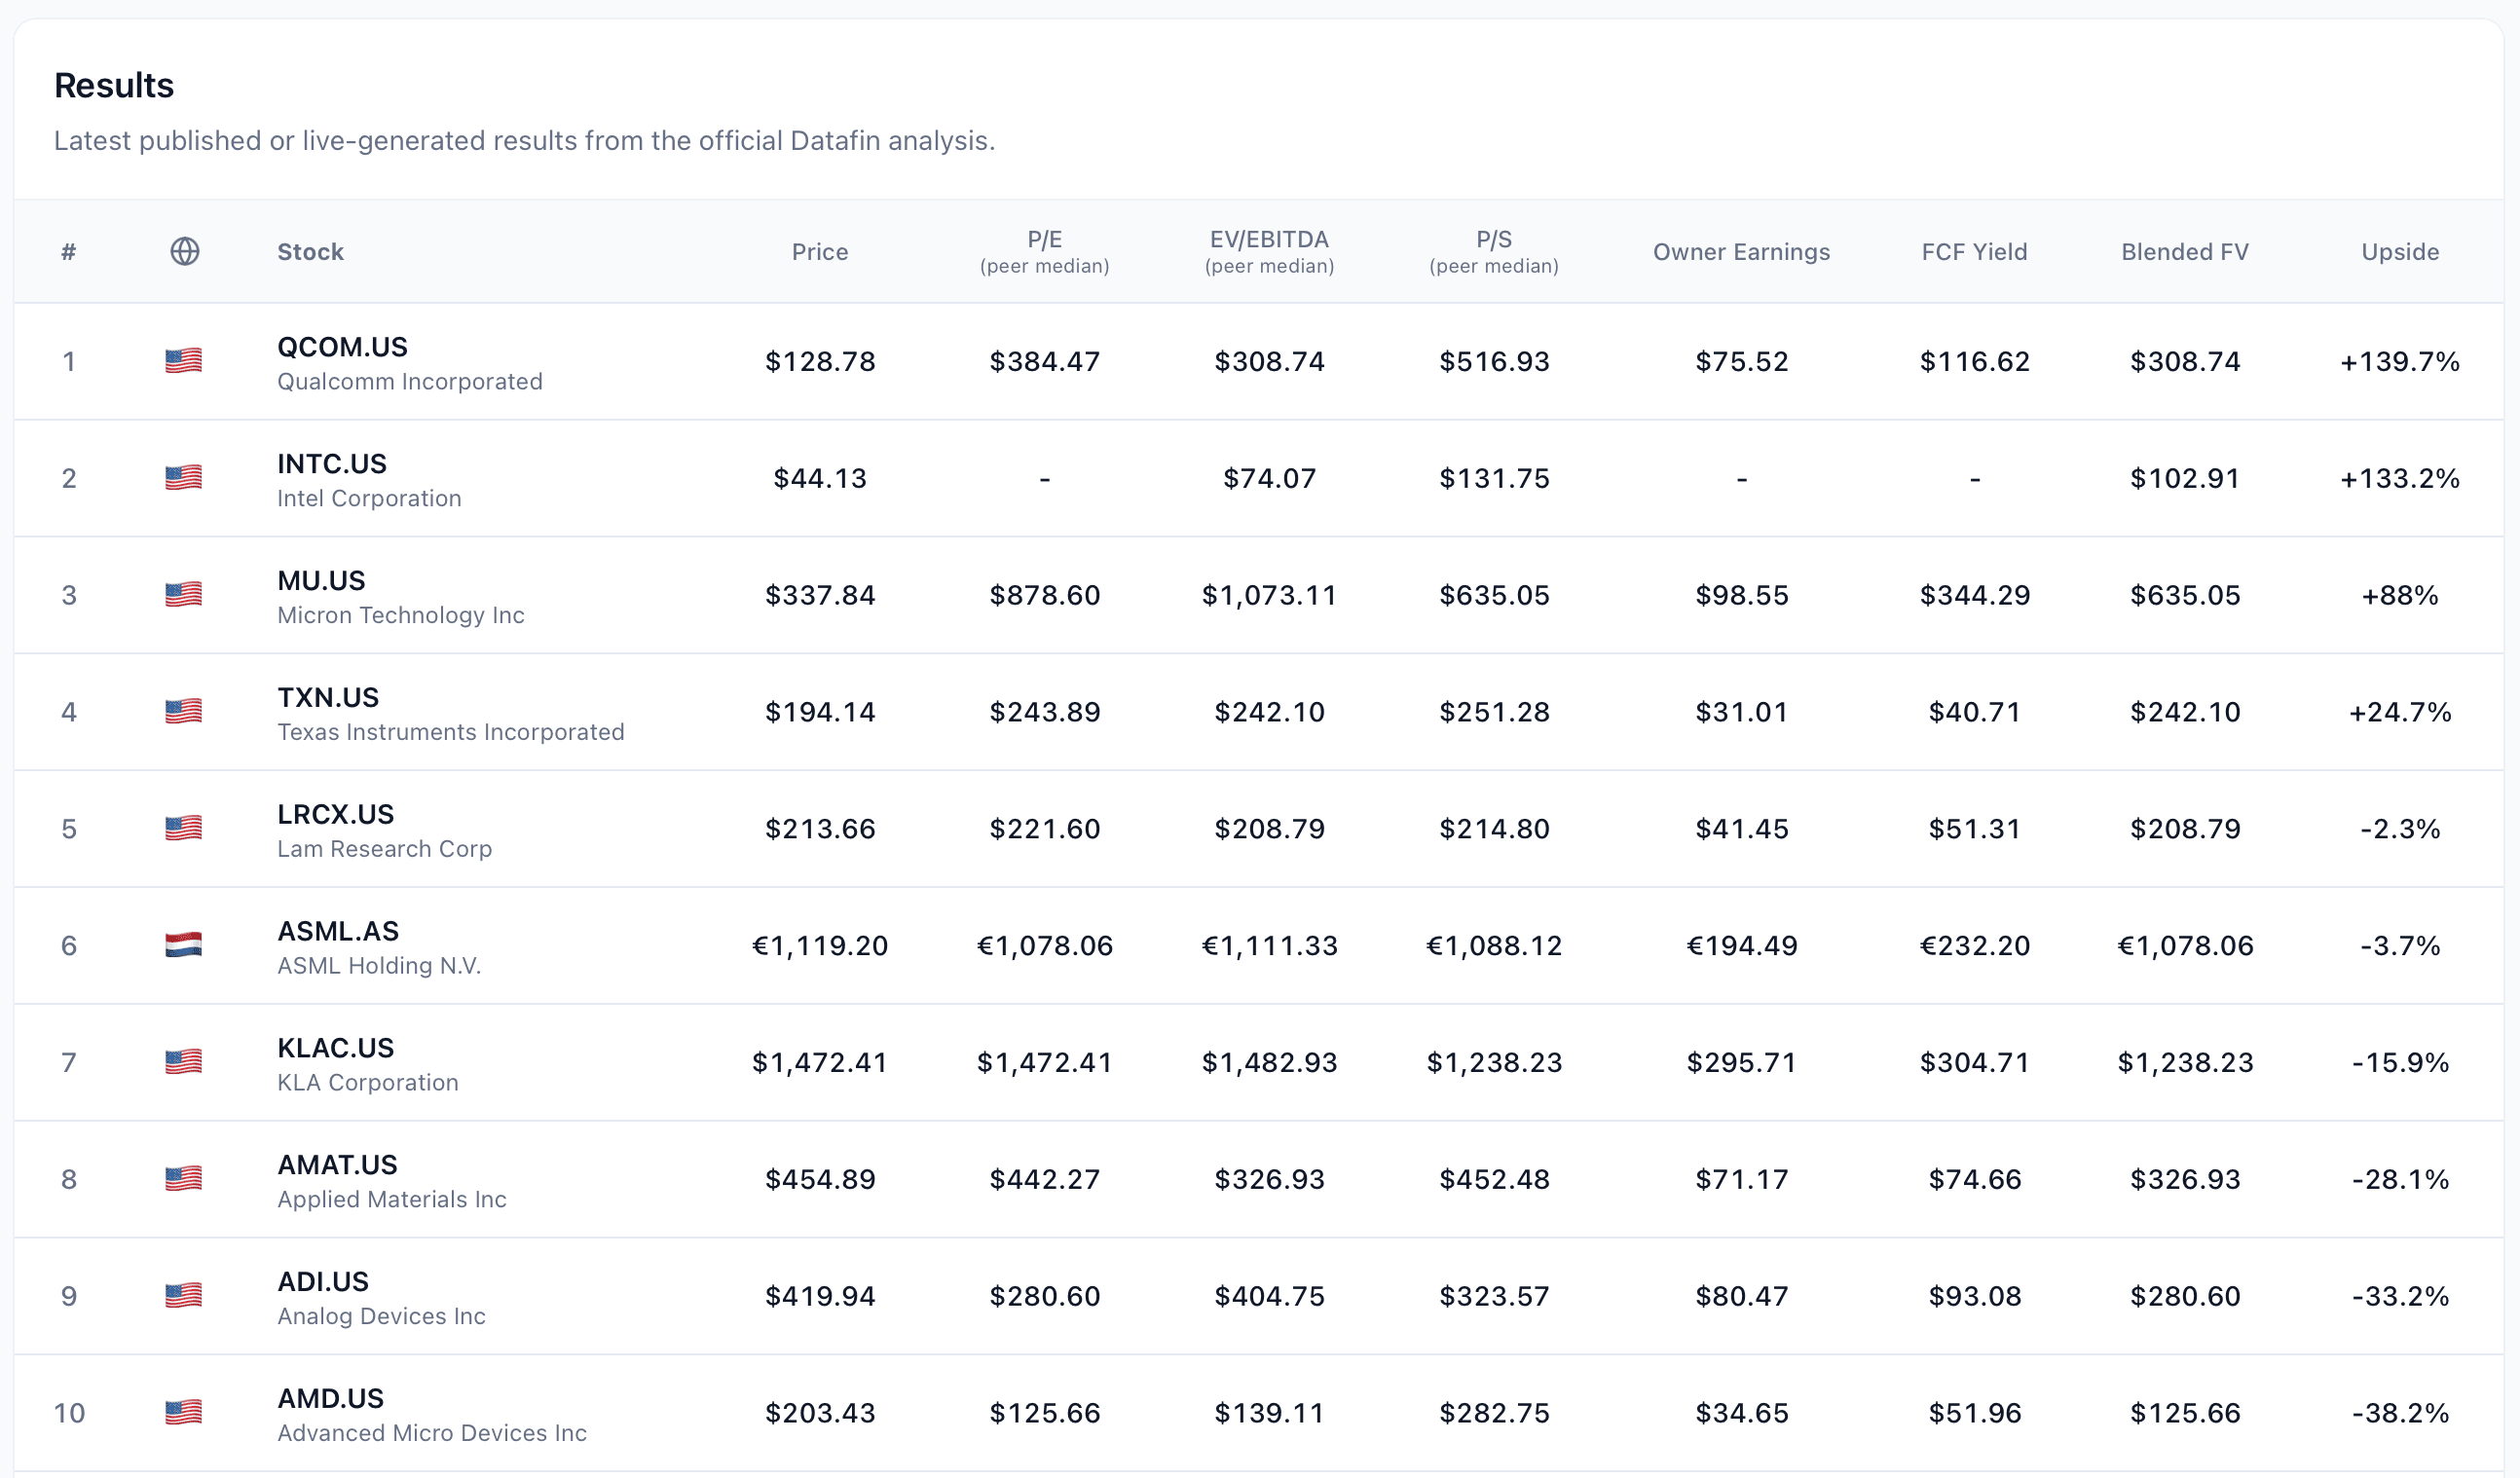This screenshot has width=2520, height=1478.
Task: Click the Texas Instruments Incorporated company name
Action: [x=451, y=733]
